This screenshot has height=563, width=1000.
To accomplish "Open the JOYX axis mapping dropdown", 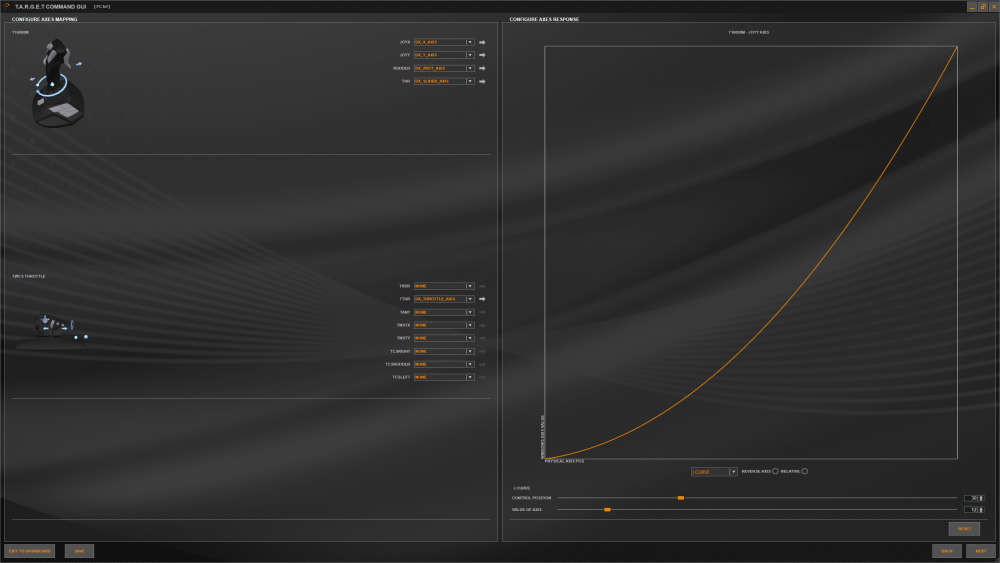I will 444,42.
